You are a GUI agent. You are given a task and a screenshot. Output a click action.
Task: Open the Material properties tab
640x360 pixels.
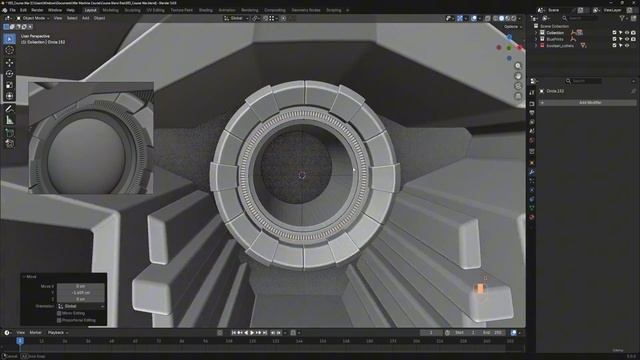532,217
